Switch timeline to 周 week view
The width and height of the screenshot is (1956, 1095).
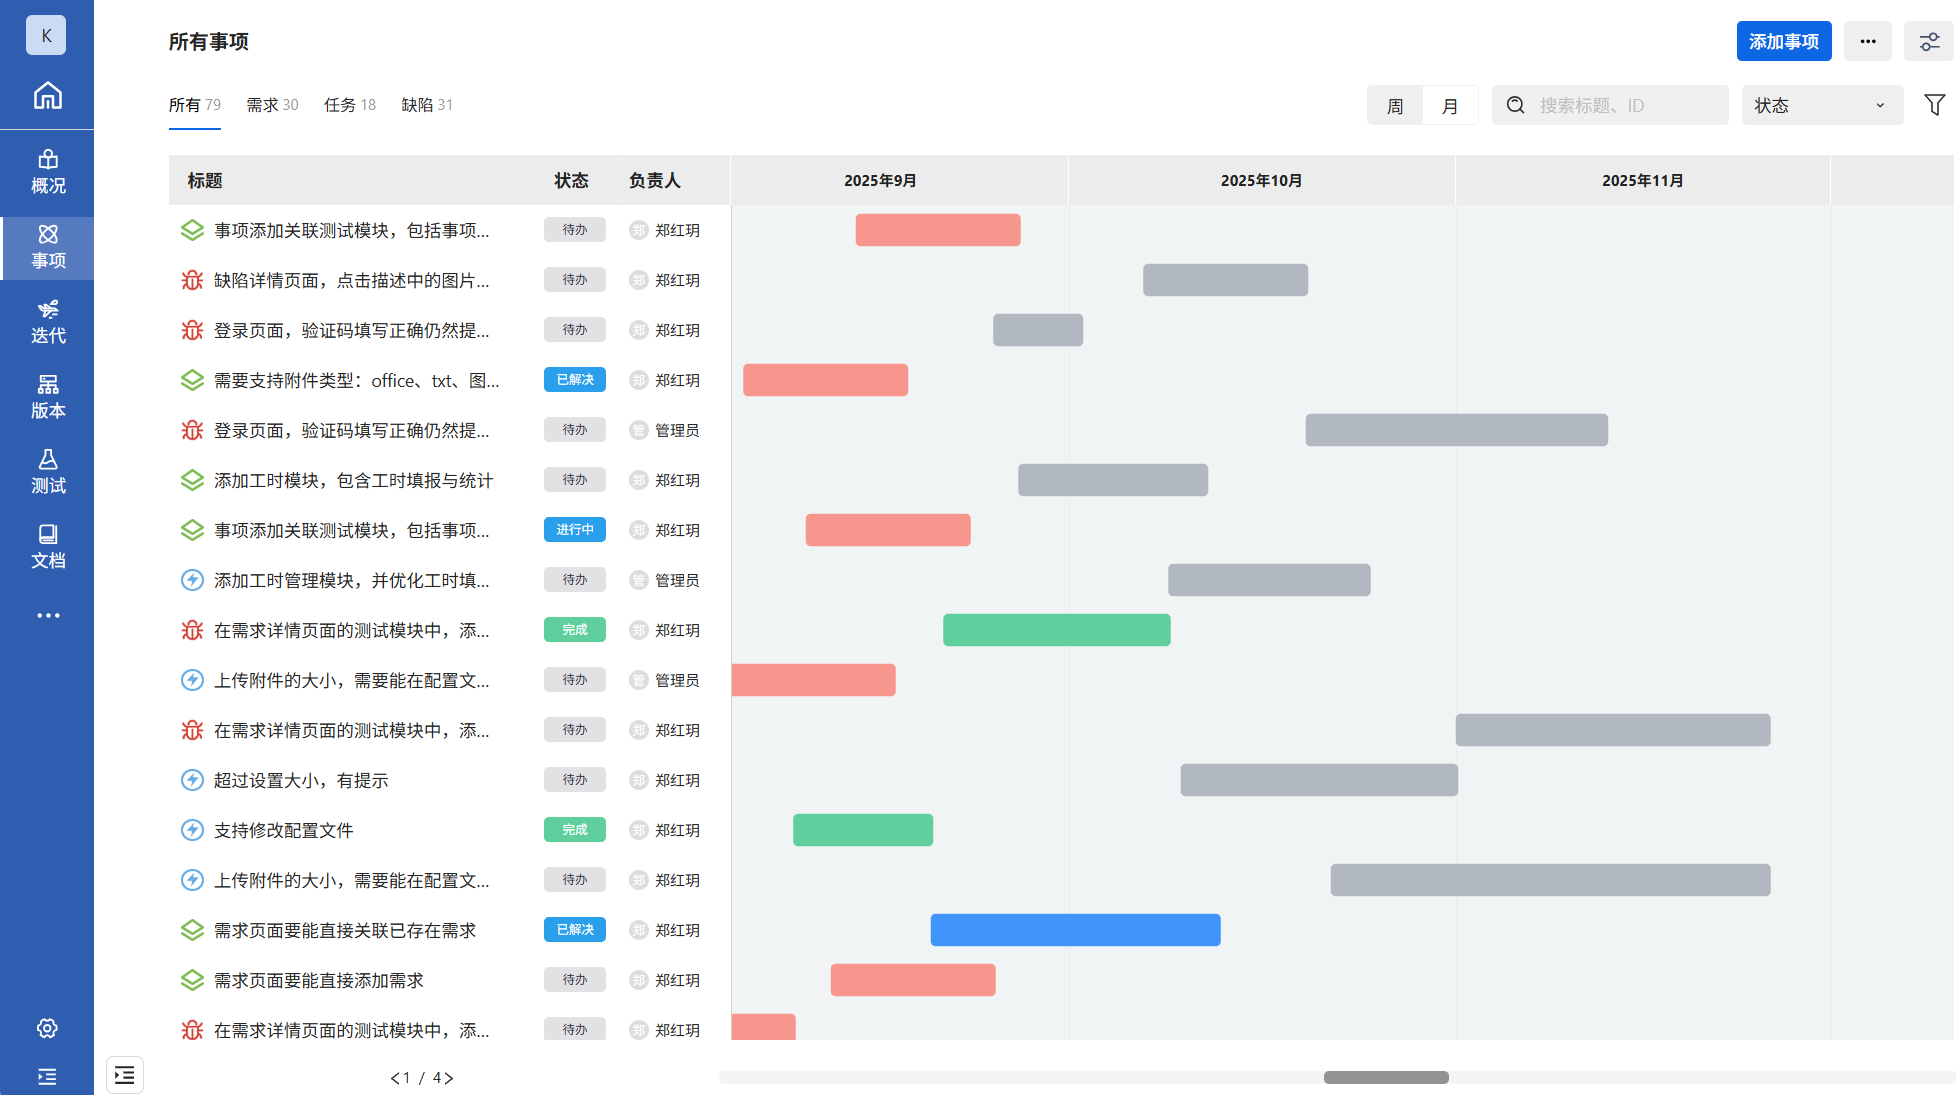point(1395,106)
